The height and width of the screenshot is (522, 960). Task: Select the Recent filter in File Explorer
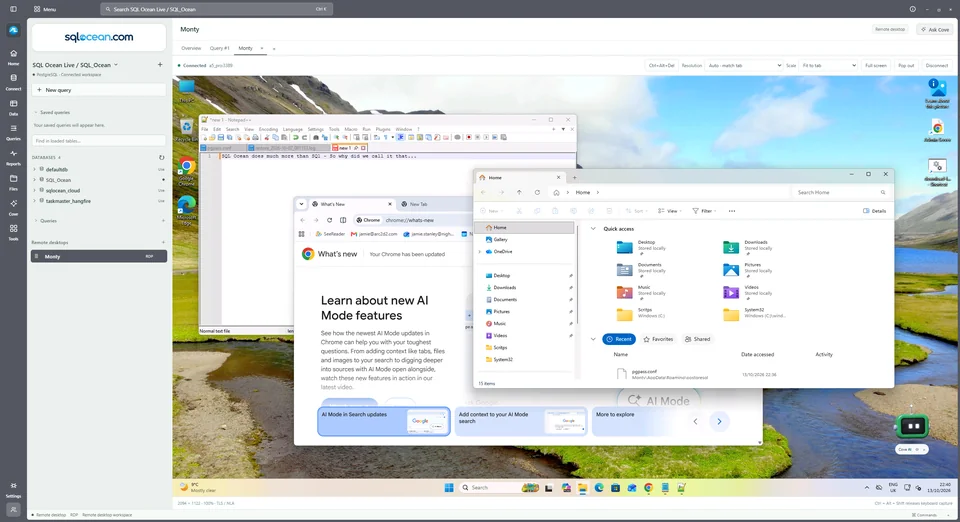click(x=619, y=339)
